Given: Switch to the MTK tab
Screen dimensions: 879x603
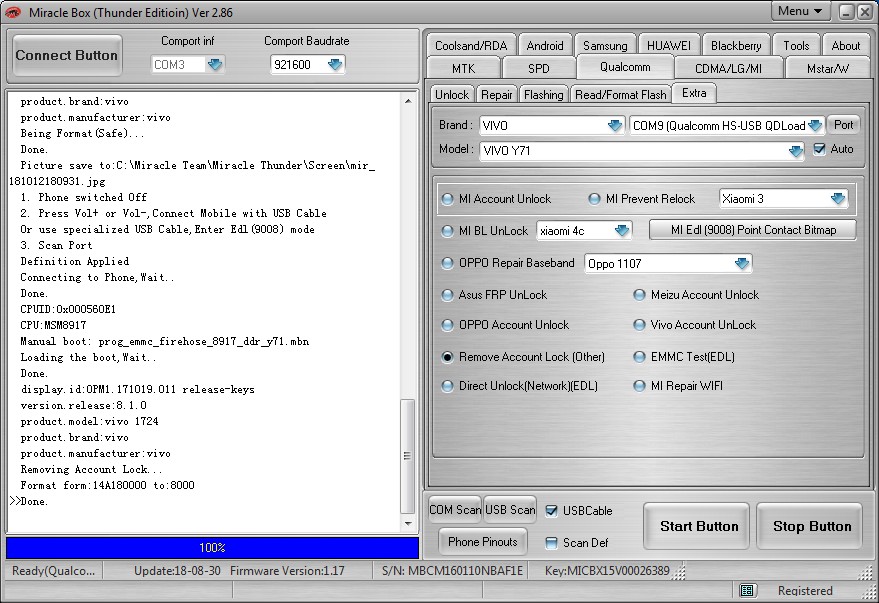Looking at the screenshot, I should (x=463, y=68).
